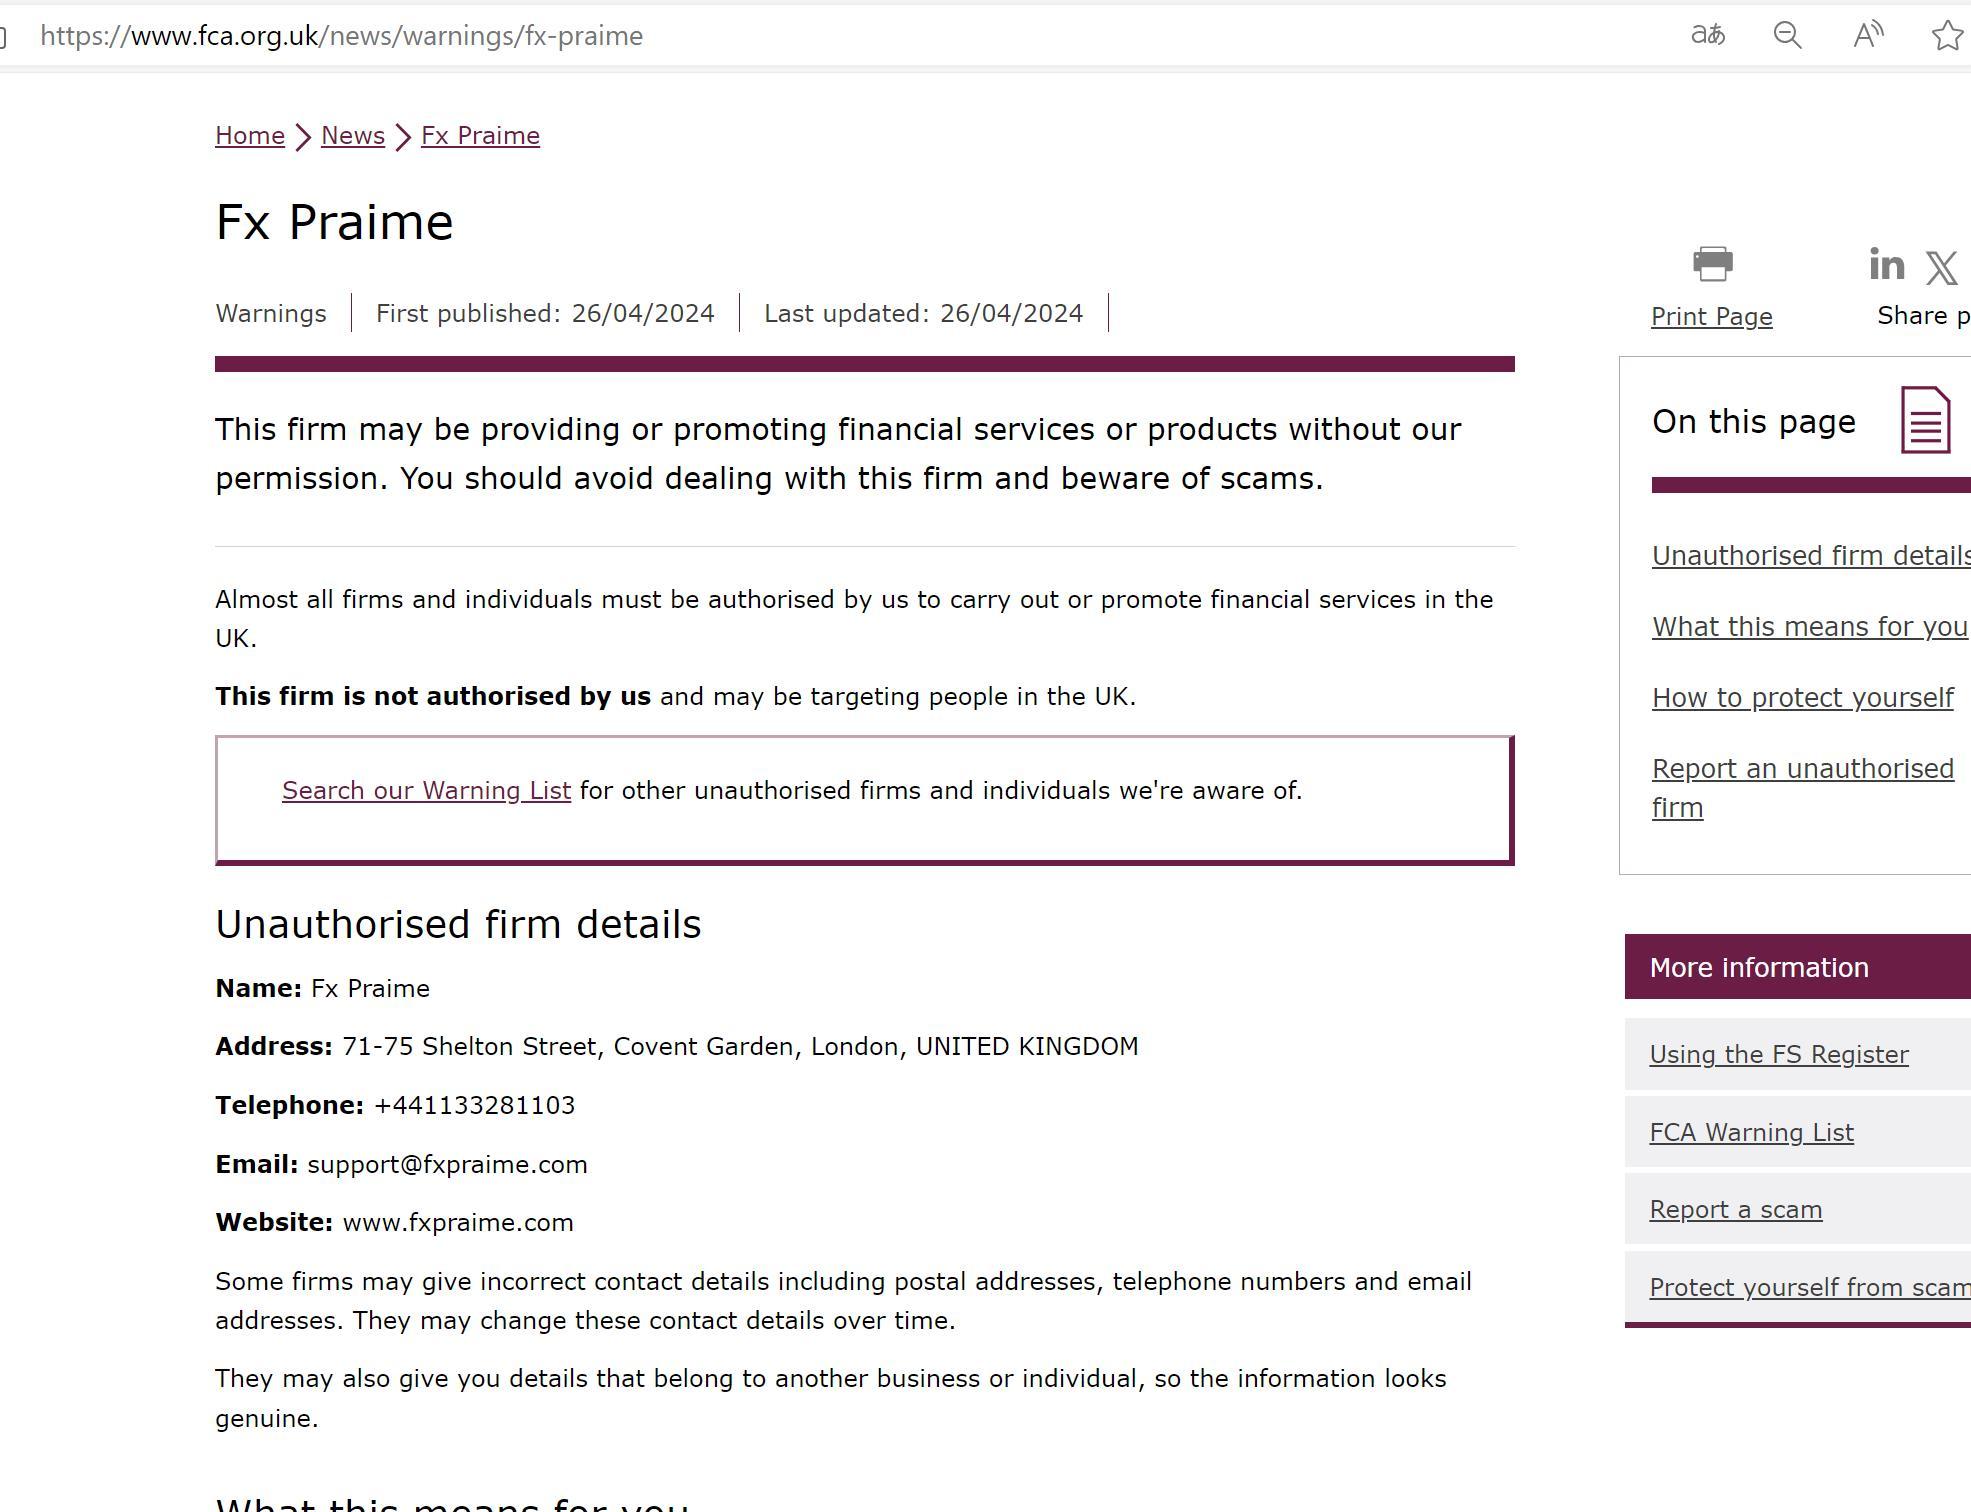1971x1512 pixels.
Task: Open Using the FS Register link
Action: (1779, 1055)
